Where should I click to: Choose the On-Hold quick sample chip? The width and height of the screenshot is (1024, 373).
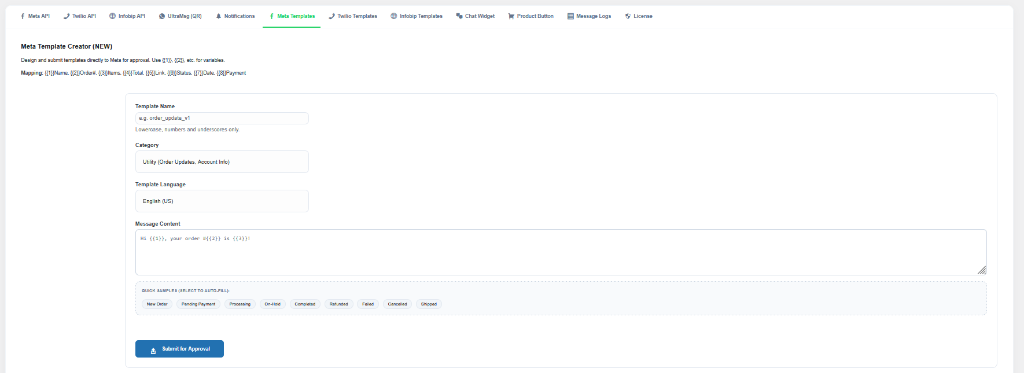(273, 304)
